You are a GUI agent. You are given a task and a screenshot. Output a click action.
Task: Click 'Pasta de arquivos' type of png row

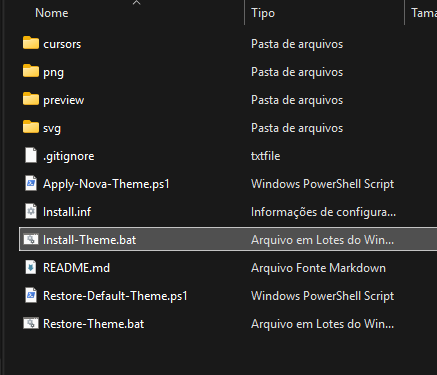click(x=297, y=72)
